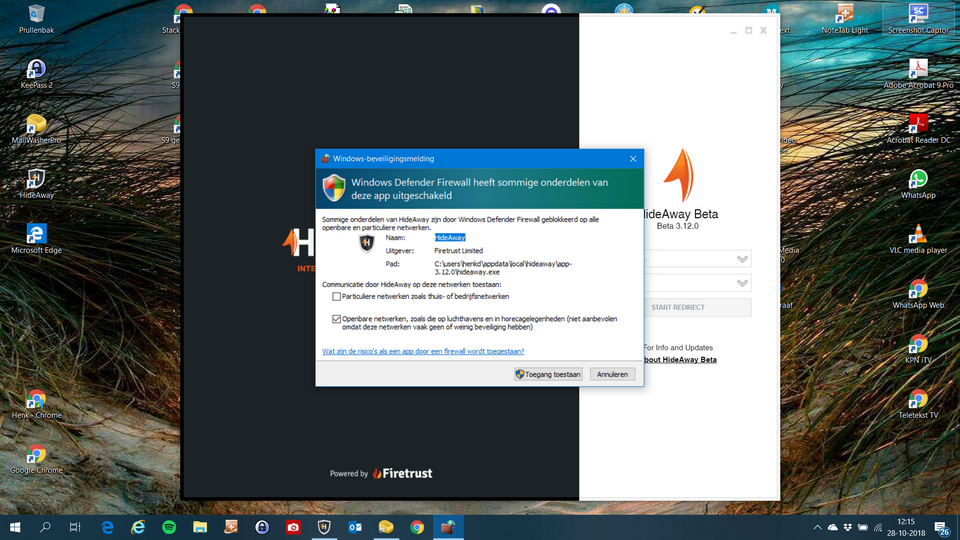
Task: Open Screenshot Captor desktop shortcut
Action: 918,18
